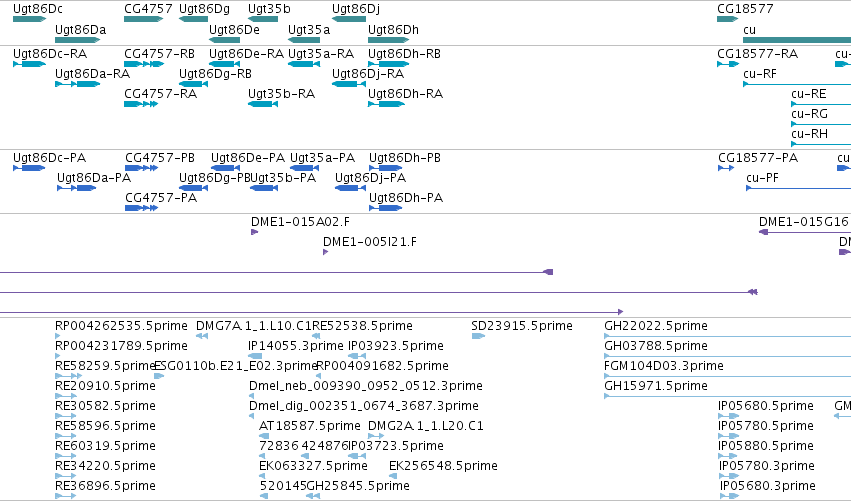Viewport: 851px width, 501px height.
Task: Select transcript Ugt86De-RA
Action: [x=224, y=64]
